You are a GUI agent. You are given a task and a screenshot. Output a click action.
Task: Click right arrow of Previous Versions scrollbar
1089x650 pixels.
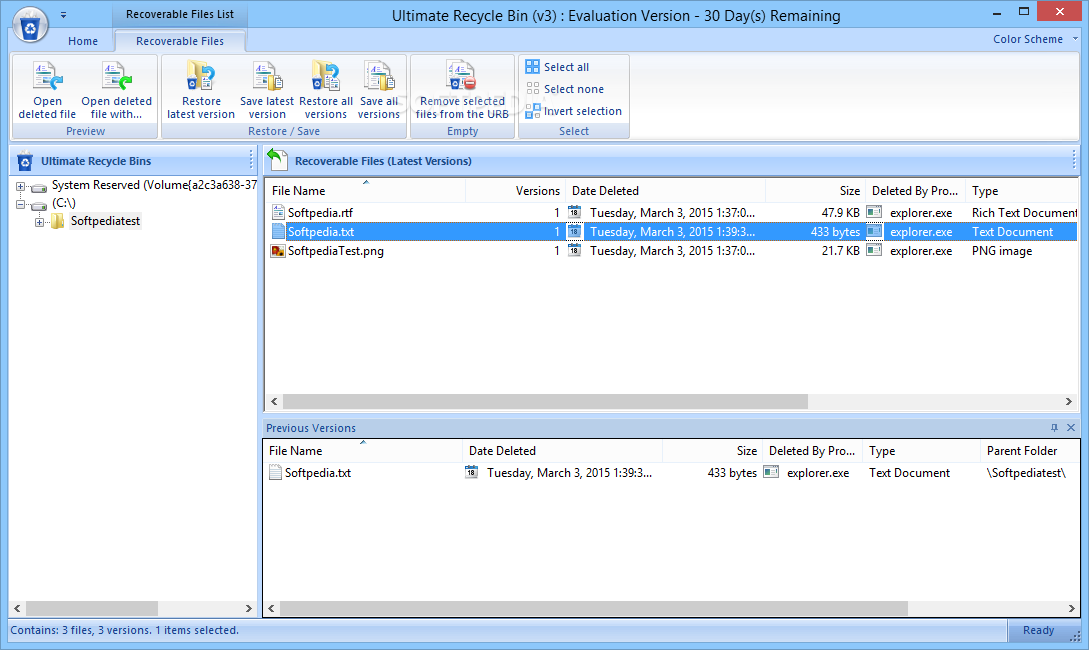1072,608
